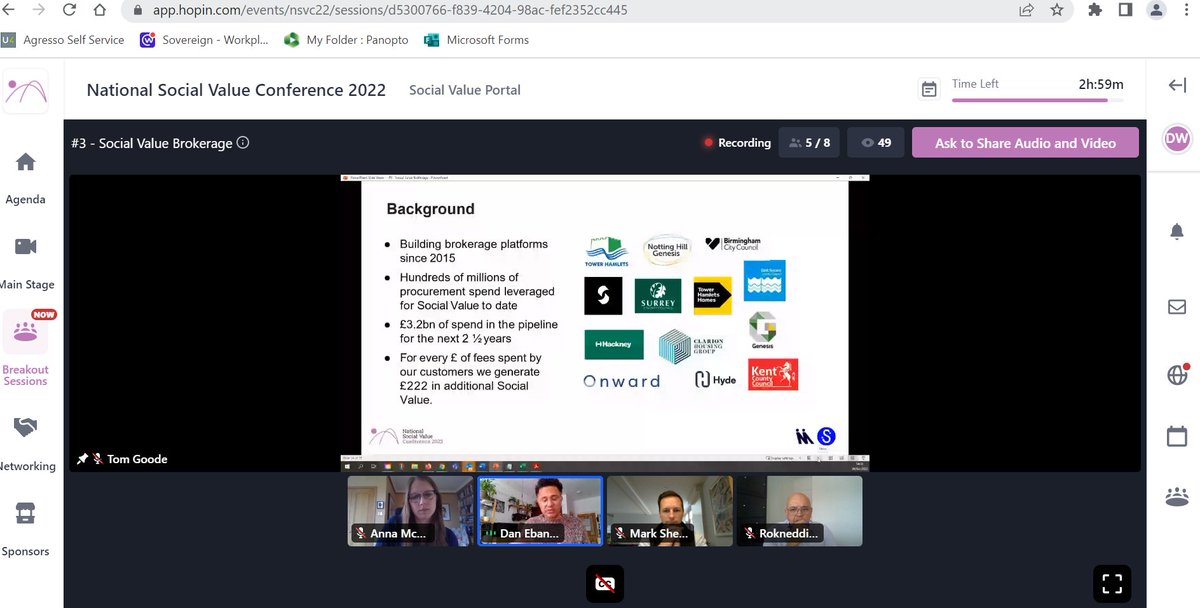The width and height of the screenshot is (1200, 608).
Task: Open the browser three-dot menu
Action: [1187, 10]
